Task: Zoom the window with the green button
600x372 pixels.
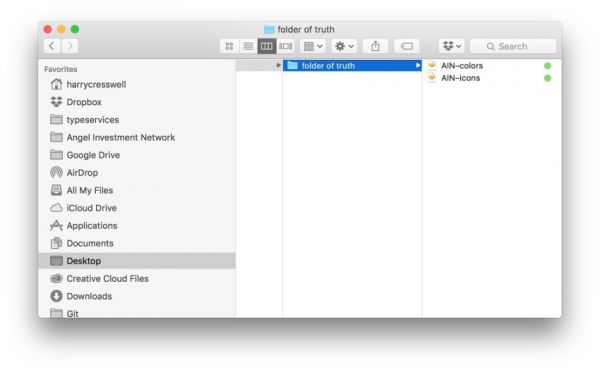Action: tap(75, 29)
